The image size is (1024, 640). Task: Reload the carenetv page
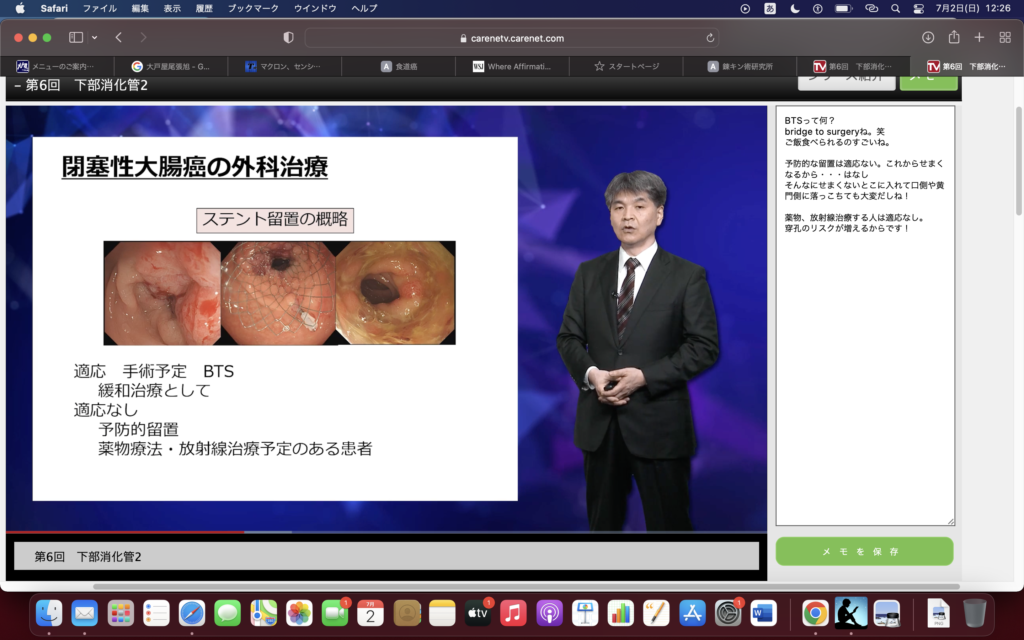coord(710,38)
